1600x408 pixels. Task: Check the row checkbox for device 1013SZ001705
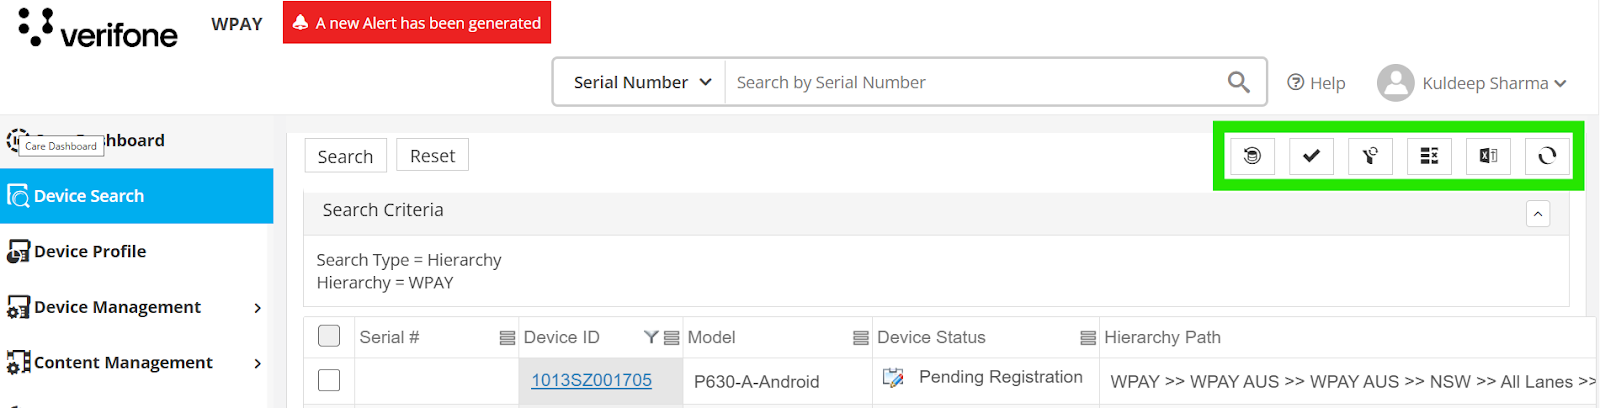(x=329, y=380)
